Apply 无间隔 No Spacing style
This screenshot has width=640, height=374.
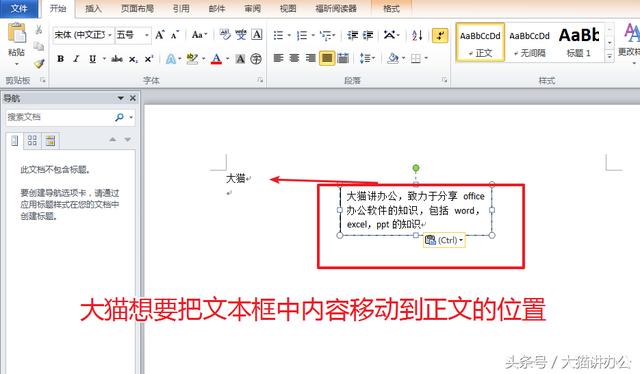tap(529, 42)
